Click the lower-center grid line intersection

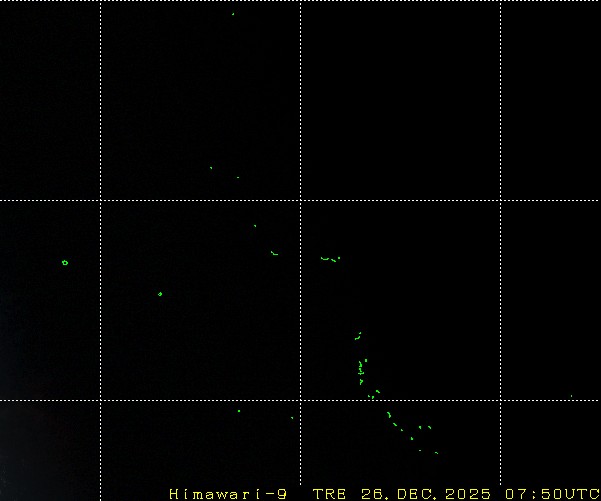pyautogui.click(x=300, y=400)
